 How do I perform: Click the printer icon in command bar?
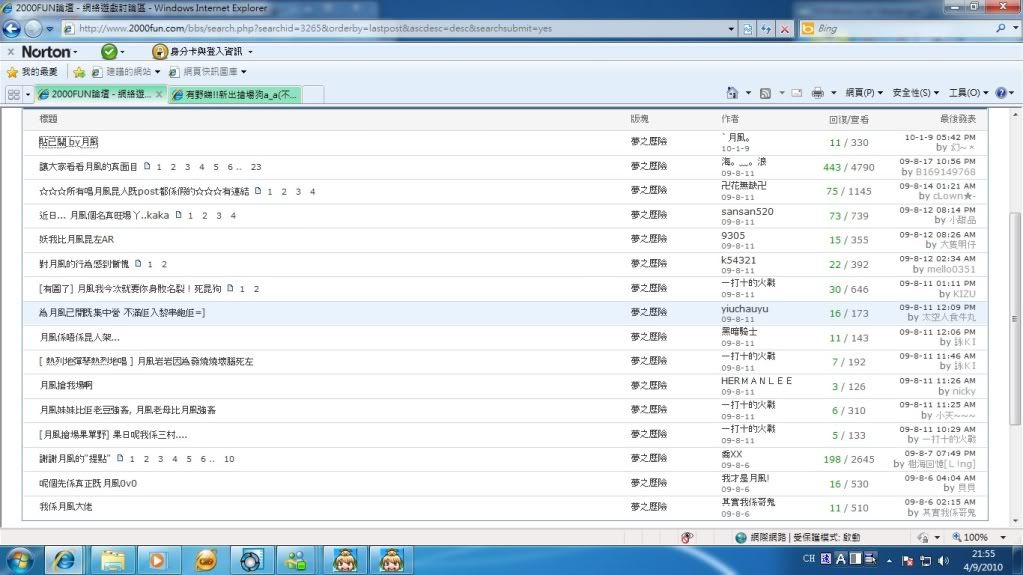817,93
